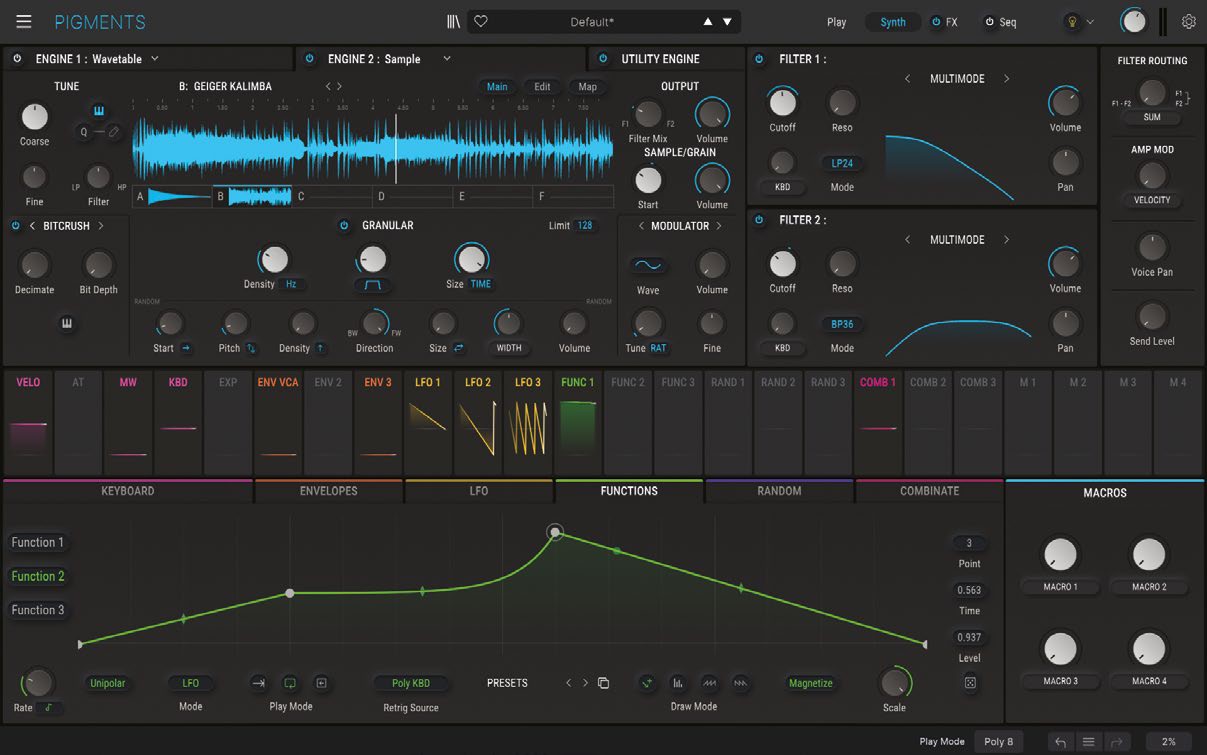Open the history list icon in status bar
Viewport: 1207px width, 755px height.
coord(1089,742)
